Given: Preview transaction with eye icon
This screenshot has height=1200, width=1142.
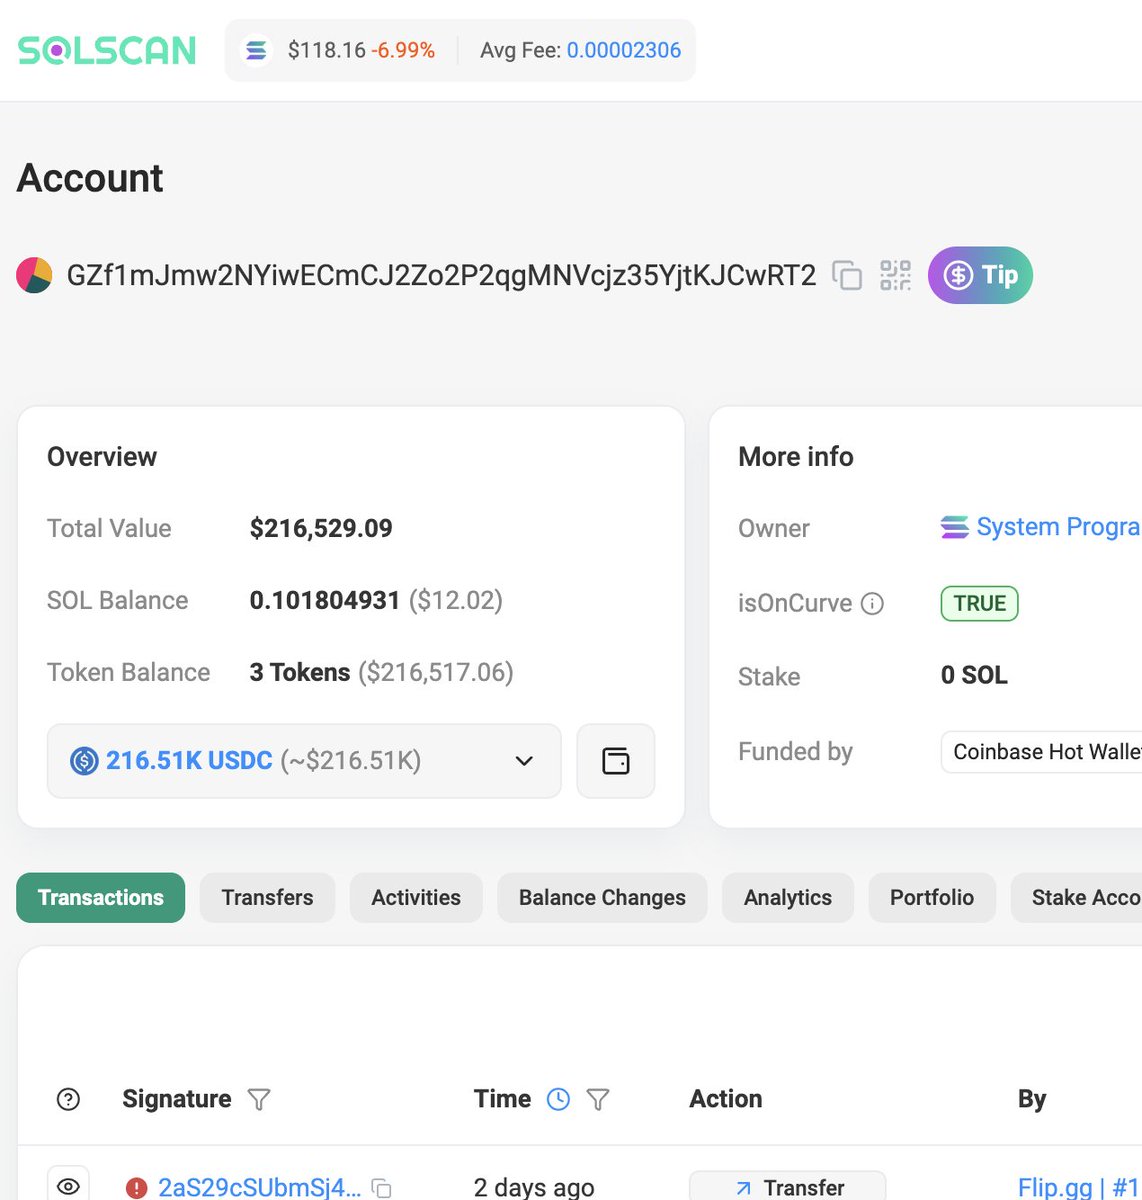Looking at the screenshot, I should [x=68, y=1185].
